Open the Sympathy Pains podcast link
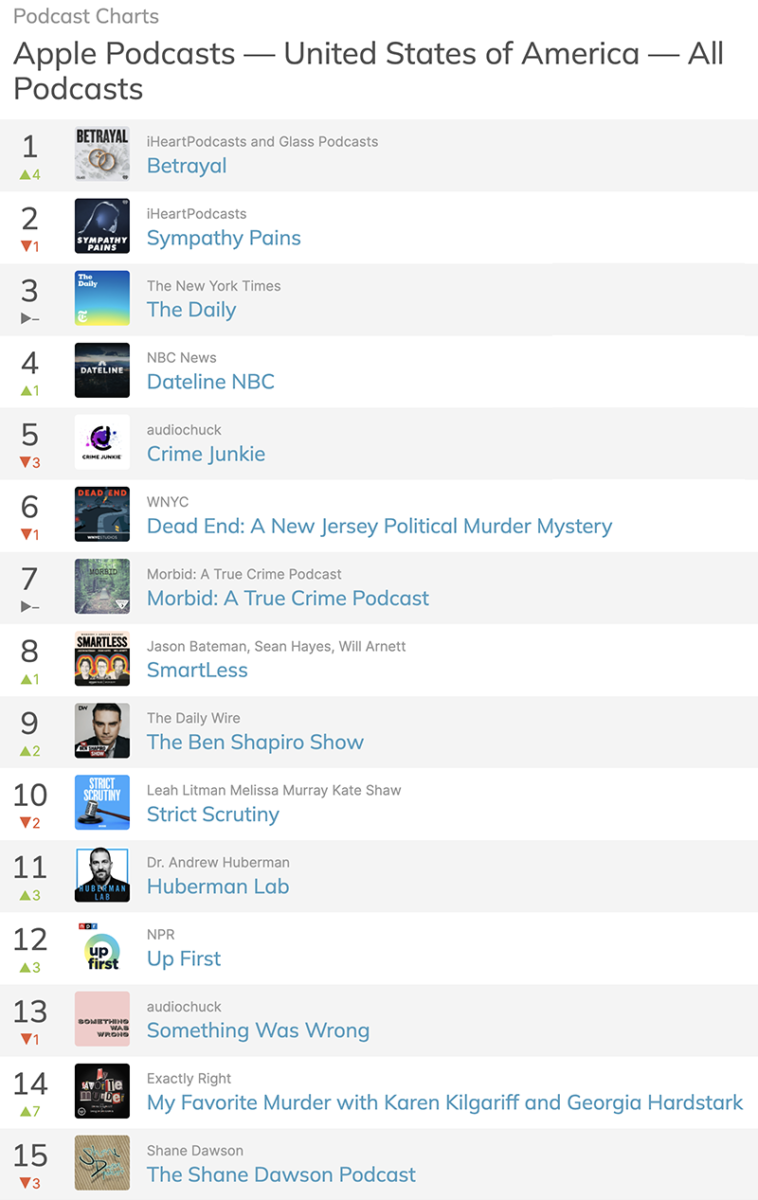Viewport: 758px width, 1200px height. 223,238
